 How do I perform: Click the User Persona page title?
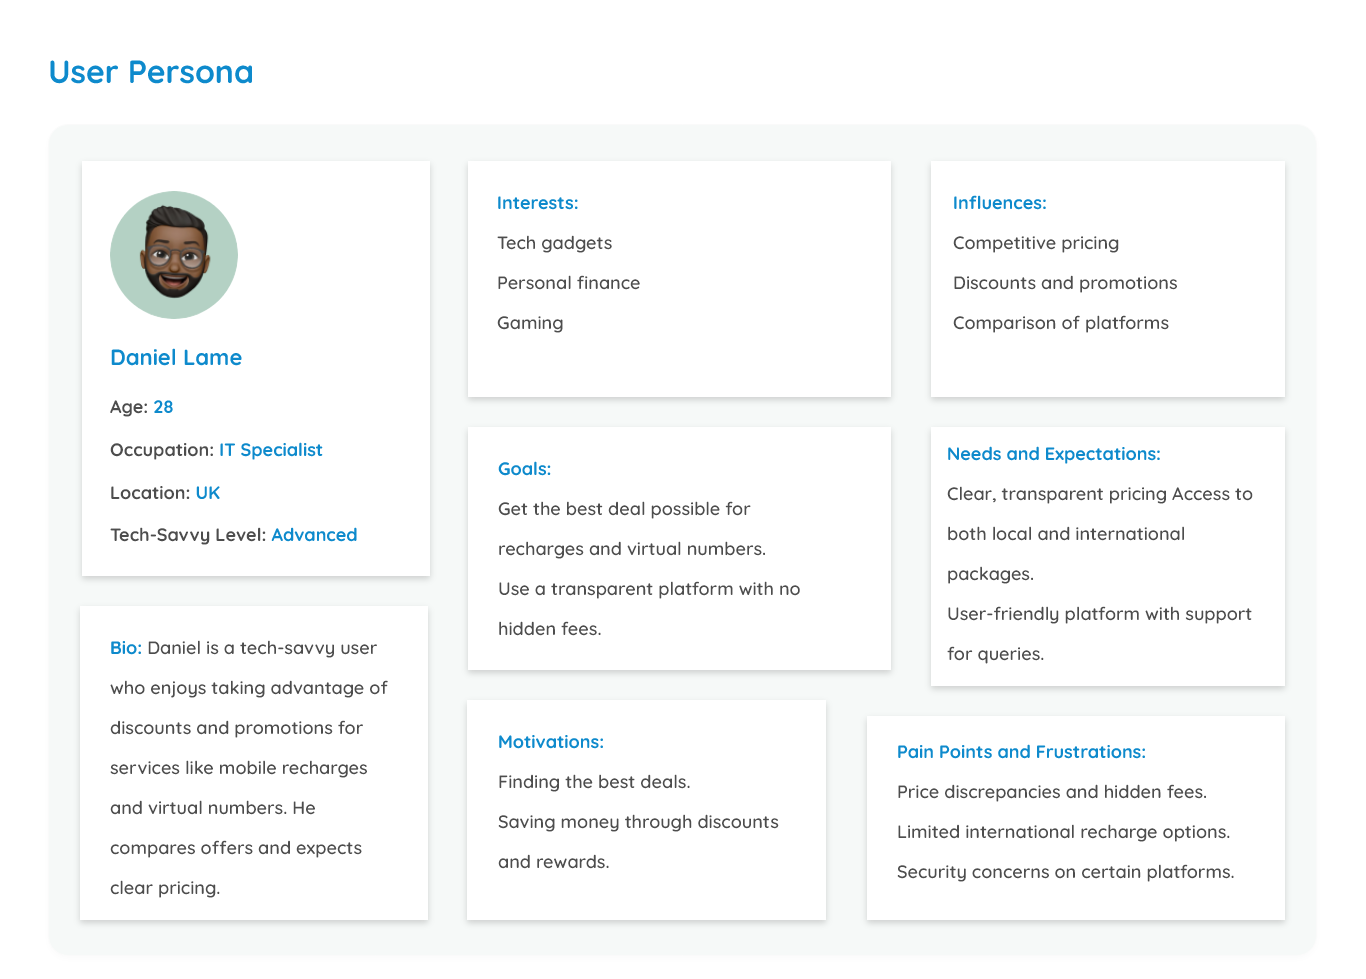[x=151, y=72]
